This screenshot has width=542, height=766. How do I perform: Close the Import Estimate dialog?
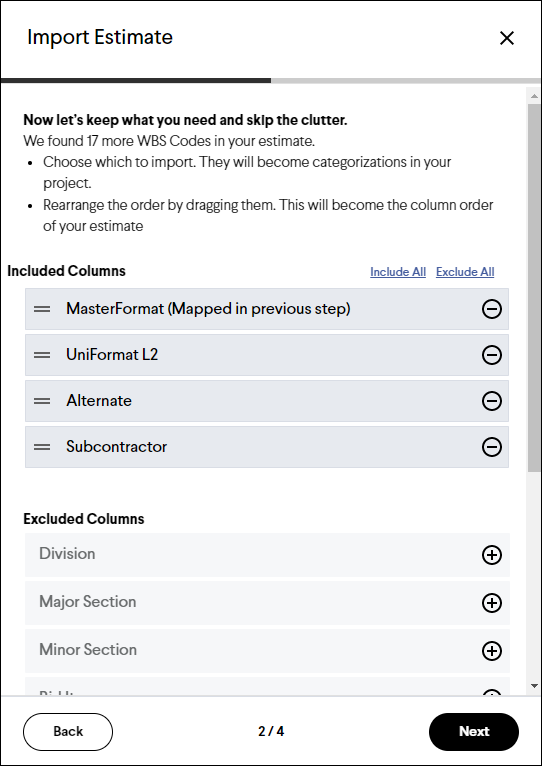click(507, 38)
